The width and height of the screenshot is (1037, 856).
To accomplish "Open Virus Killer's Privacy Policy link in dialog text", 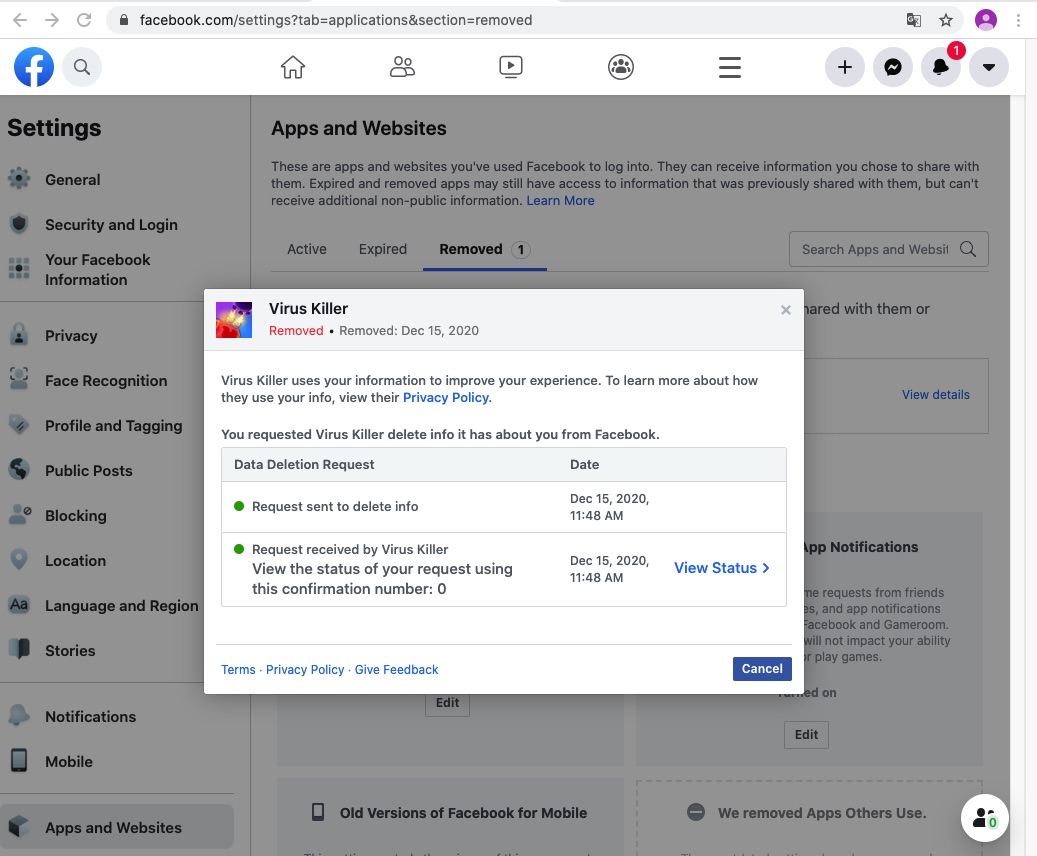I will pos(446,398).
